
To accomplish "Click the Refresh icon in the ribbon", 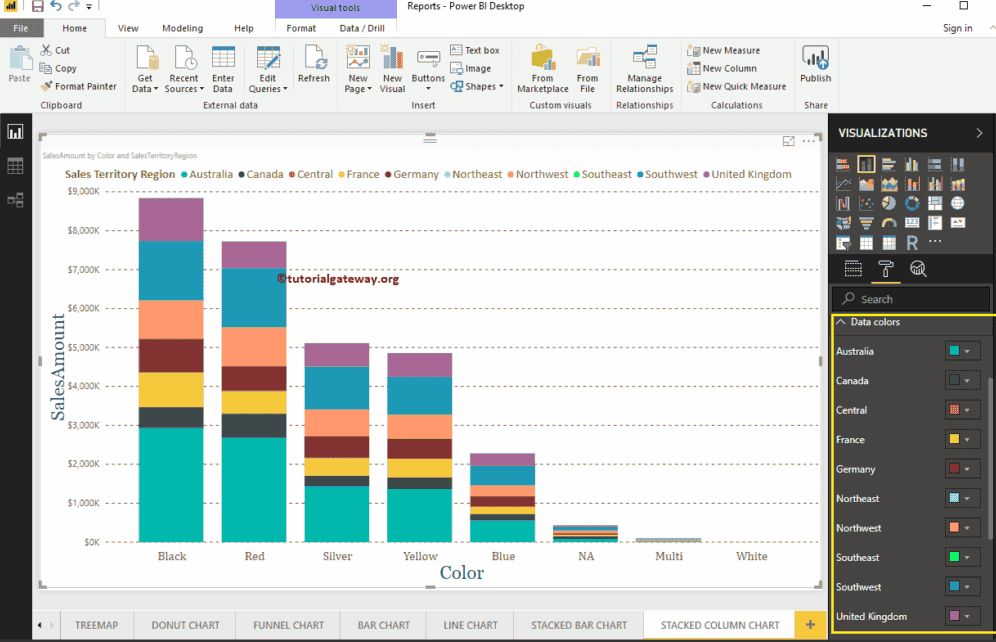I will pos(314,62).
